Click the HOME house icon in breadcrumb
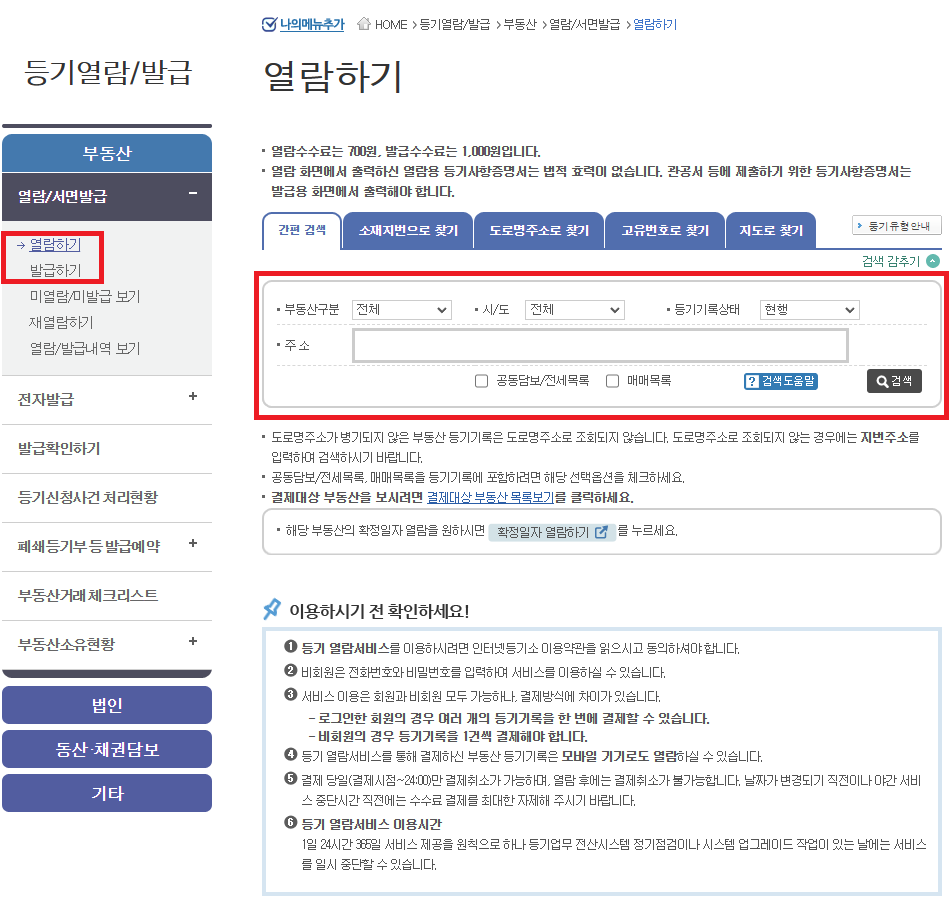Image resolution: width=950 pixels, height=906 pixels. coord(366,25)
